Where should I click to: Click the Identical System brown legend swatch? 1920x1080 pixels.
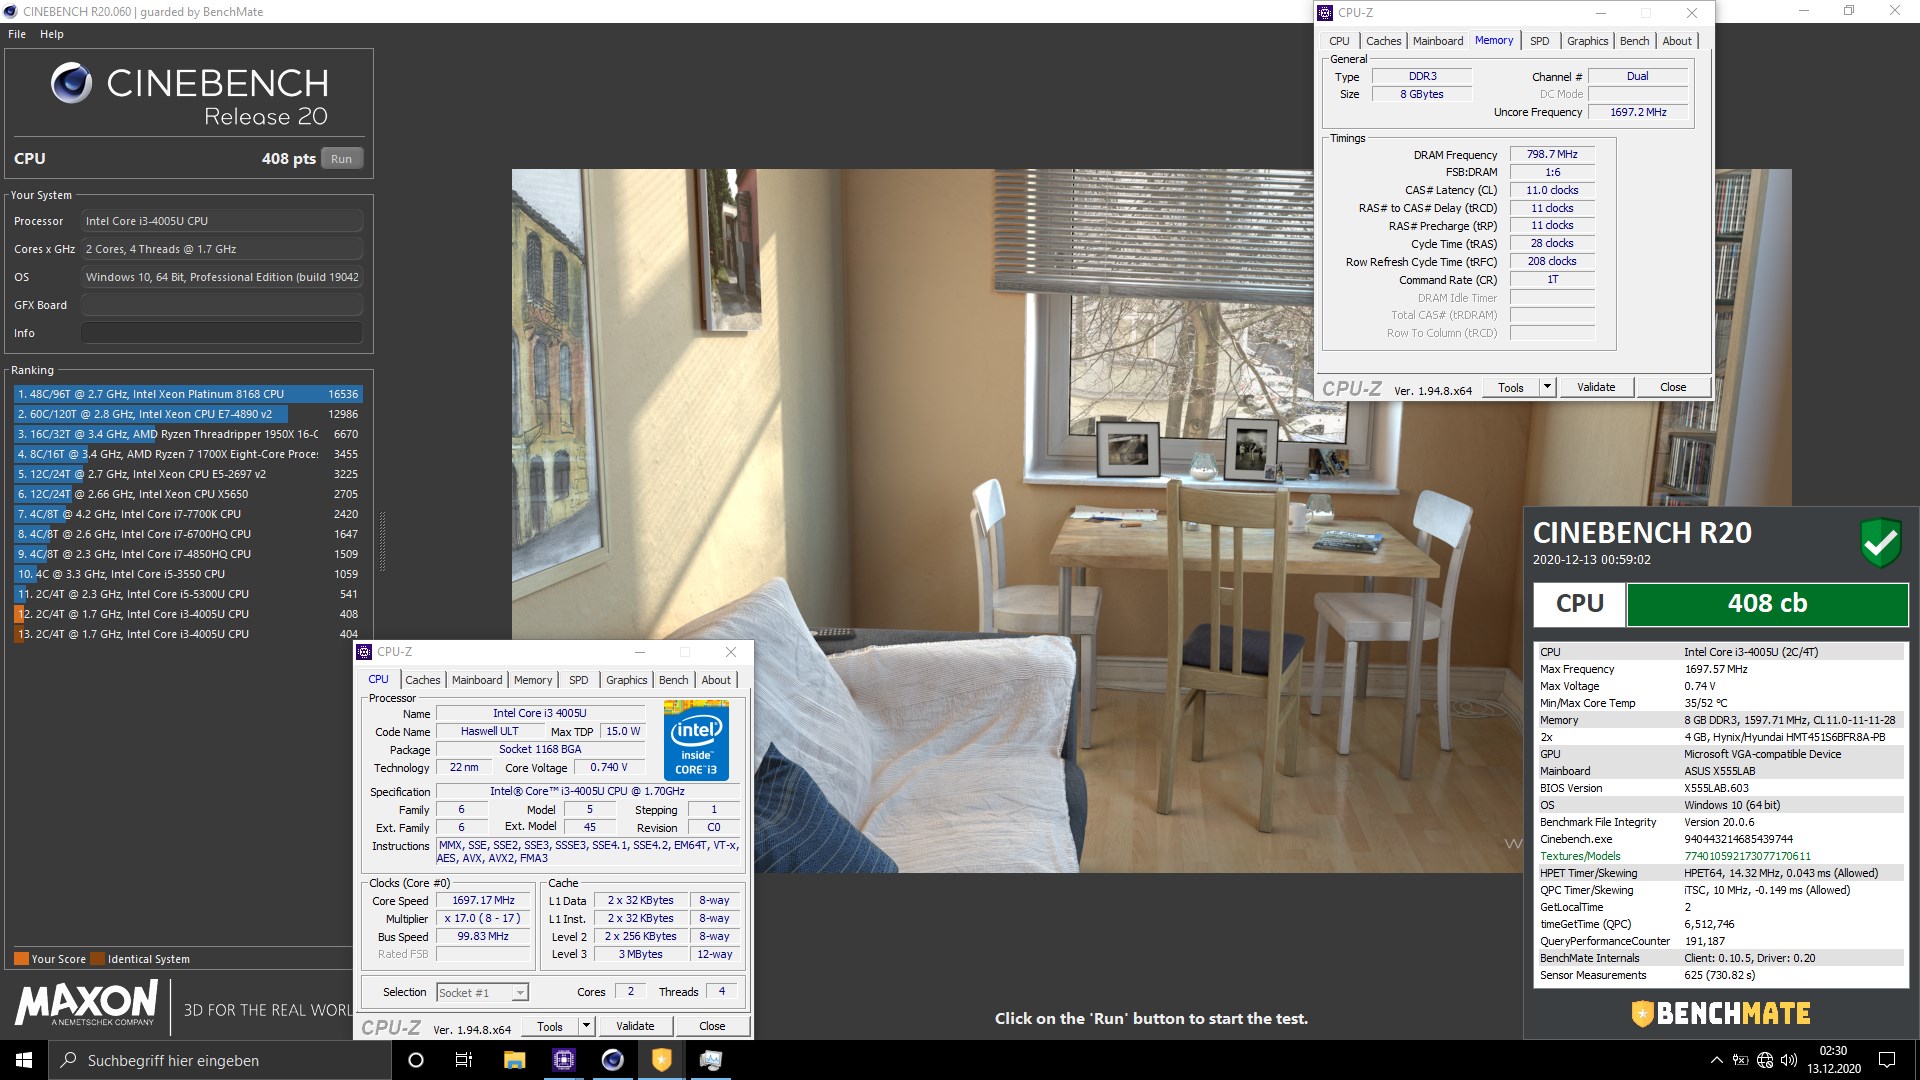(x=97, y=959)
